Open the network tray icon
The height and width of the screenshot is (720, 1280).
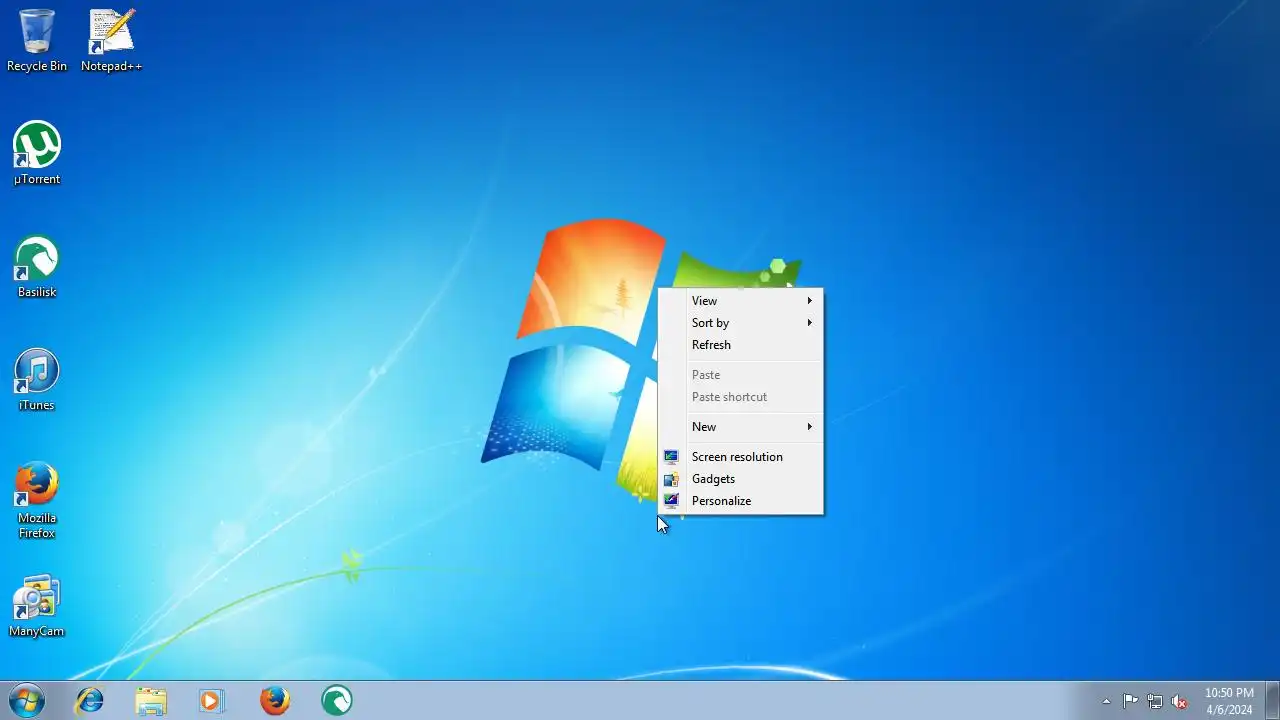click(x=1155, y=701)
